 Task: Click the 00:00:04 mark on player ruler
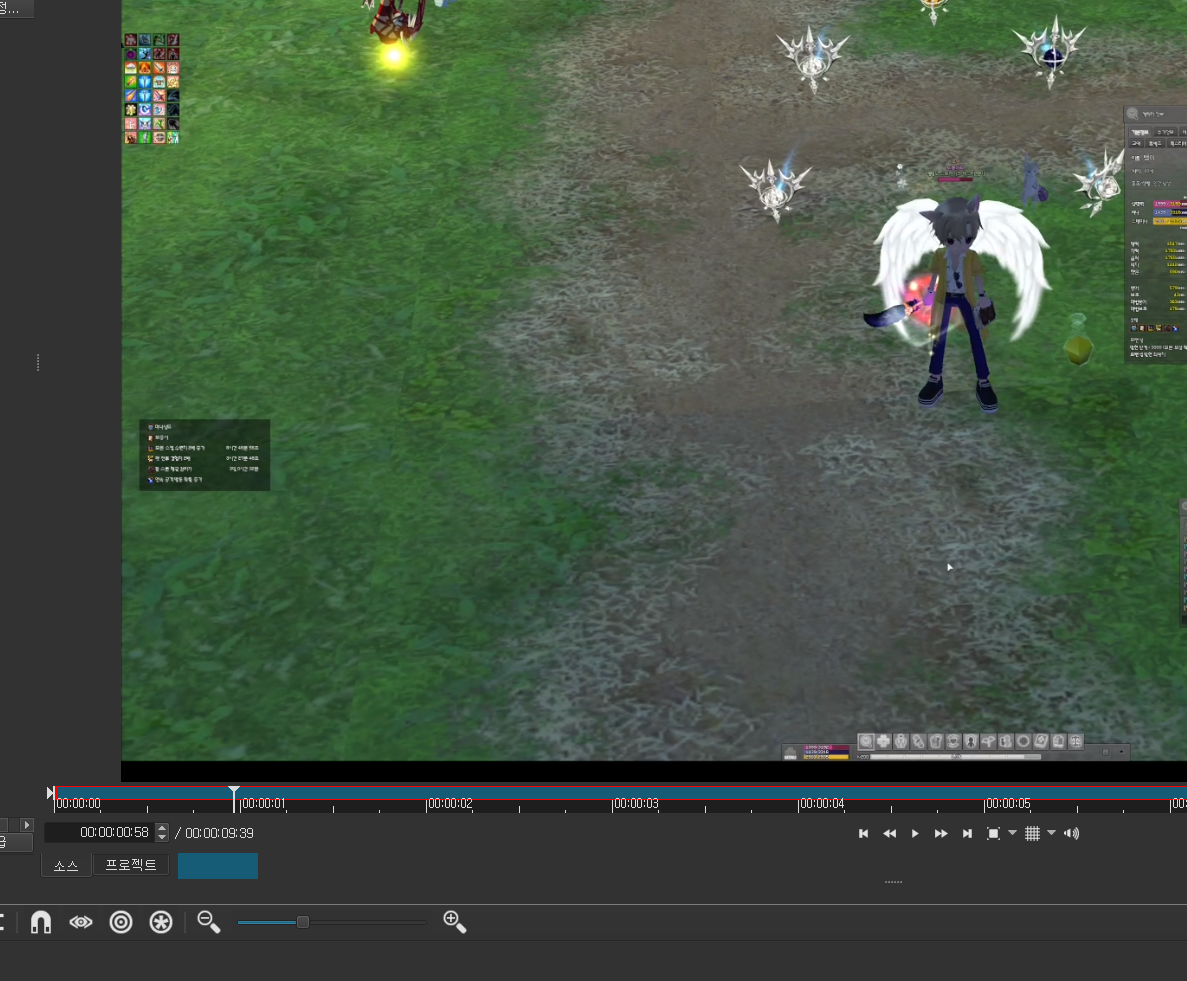[x=822, y=803]
